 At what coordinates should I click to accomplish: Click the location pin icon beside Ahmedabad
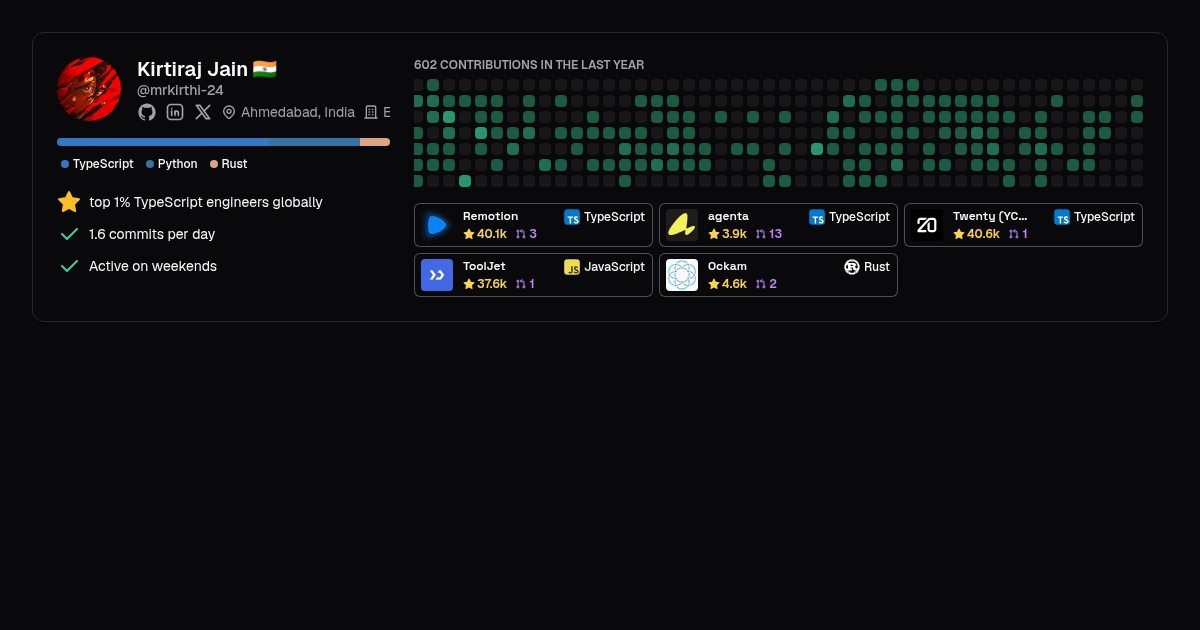tap(229, 112)
